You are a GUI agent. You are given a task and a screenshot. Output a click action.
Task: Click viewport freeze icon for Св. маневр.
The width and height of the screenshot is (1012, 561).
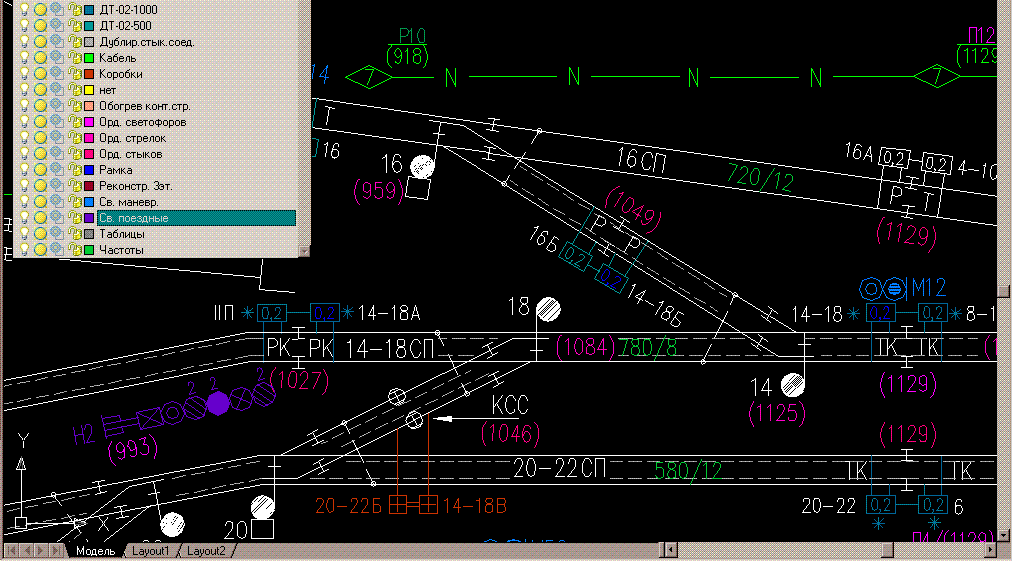click(x=57, y=202)
